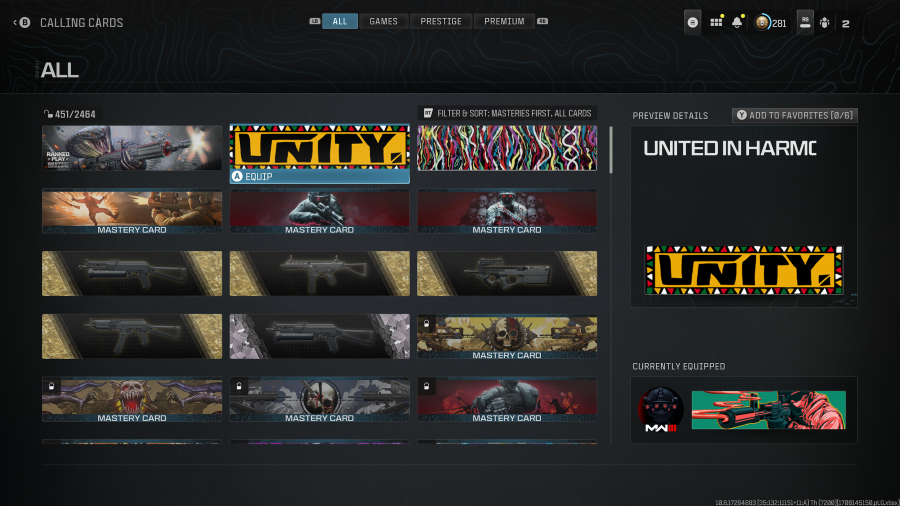Go back using the B button icon
Image resolution: width=900 pixels, height=506 pixels.
(25, 23)
